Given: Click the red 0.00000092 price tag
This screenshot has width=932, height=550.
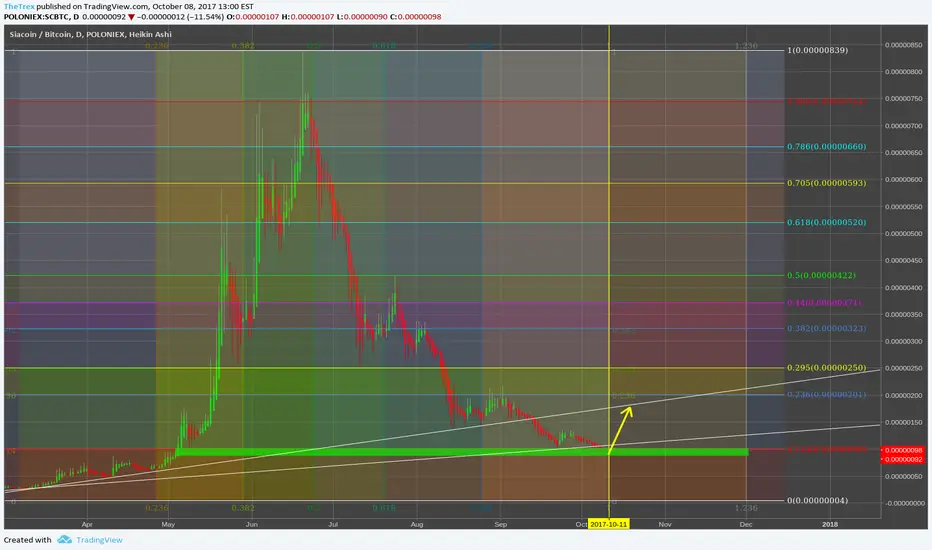Looking at the screenshot, I should [903, 459].
